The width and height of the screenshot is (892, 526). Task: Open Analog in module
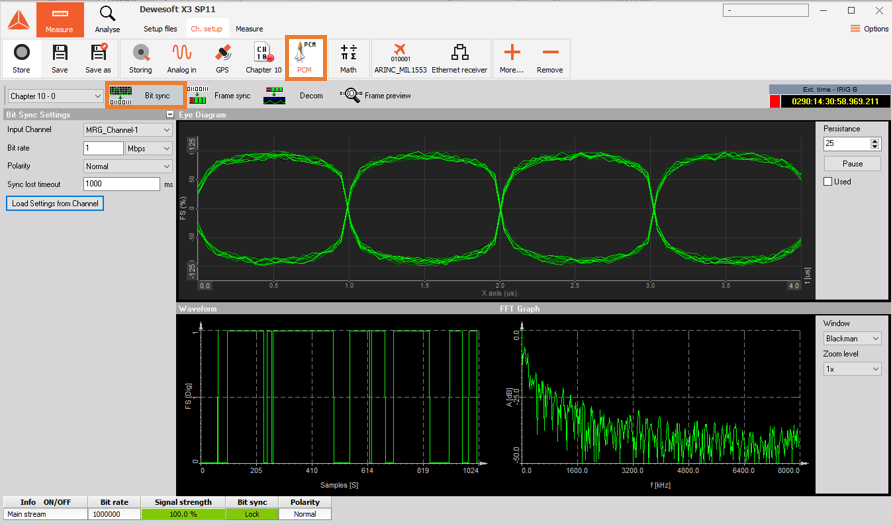pyautogui.click(x=181, y=59)
